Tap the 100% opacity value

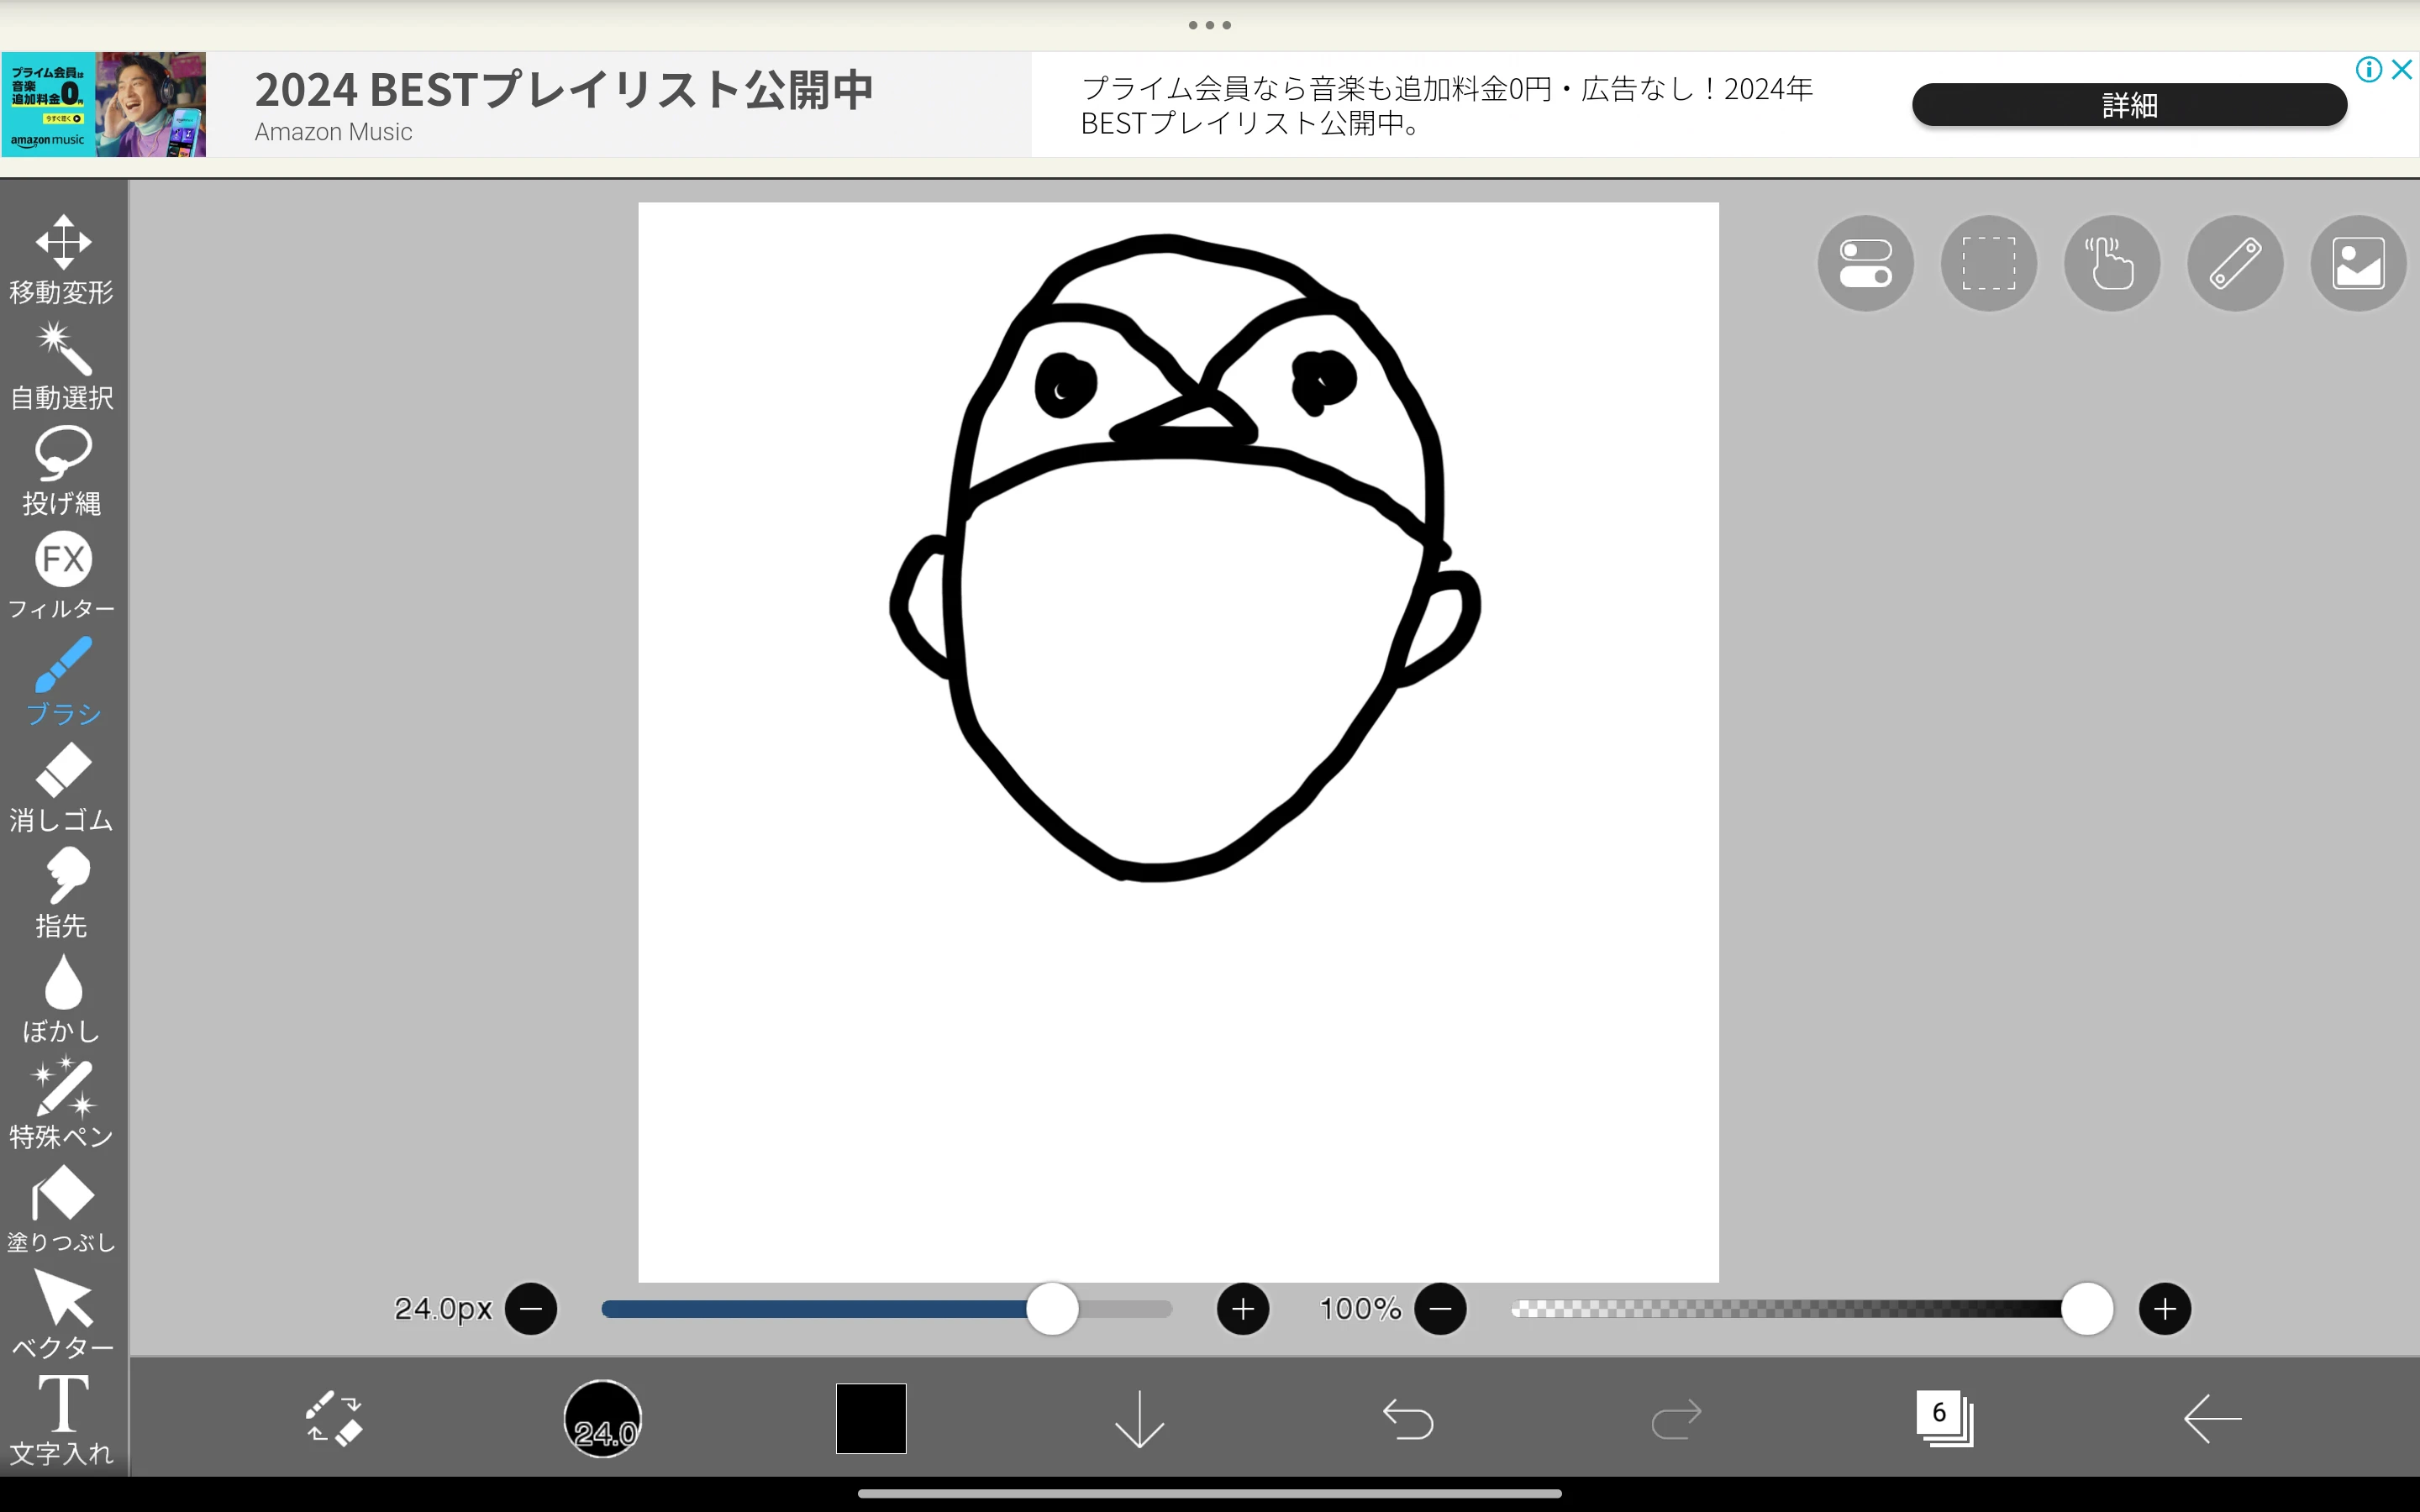pyautogui.click(x=1360, y=1309)
